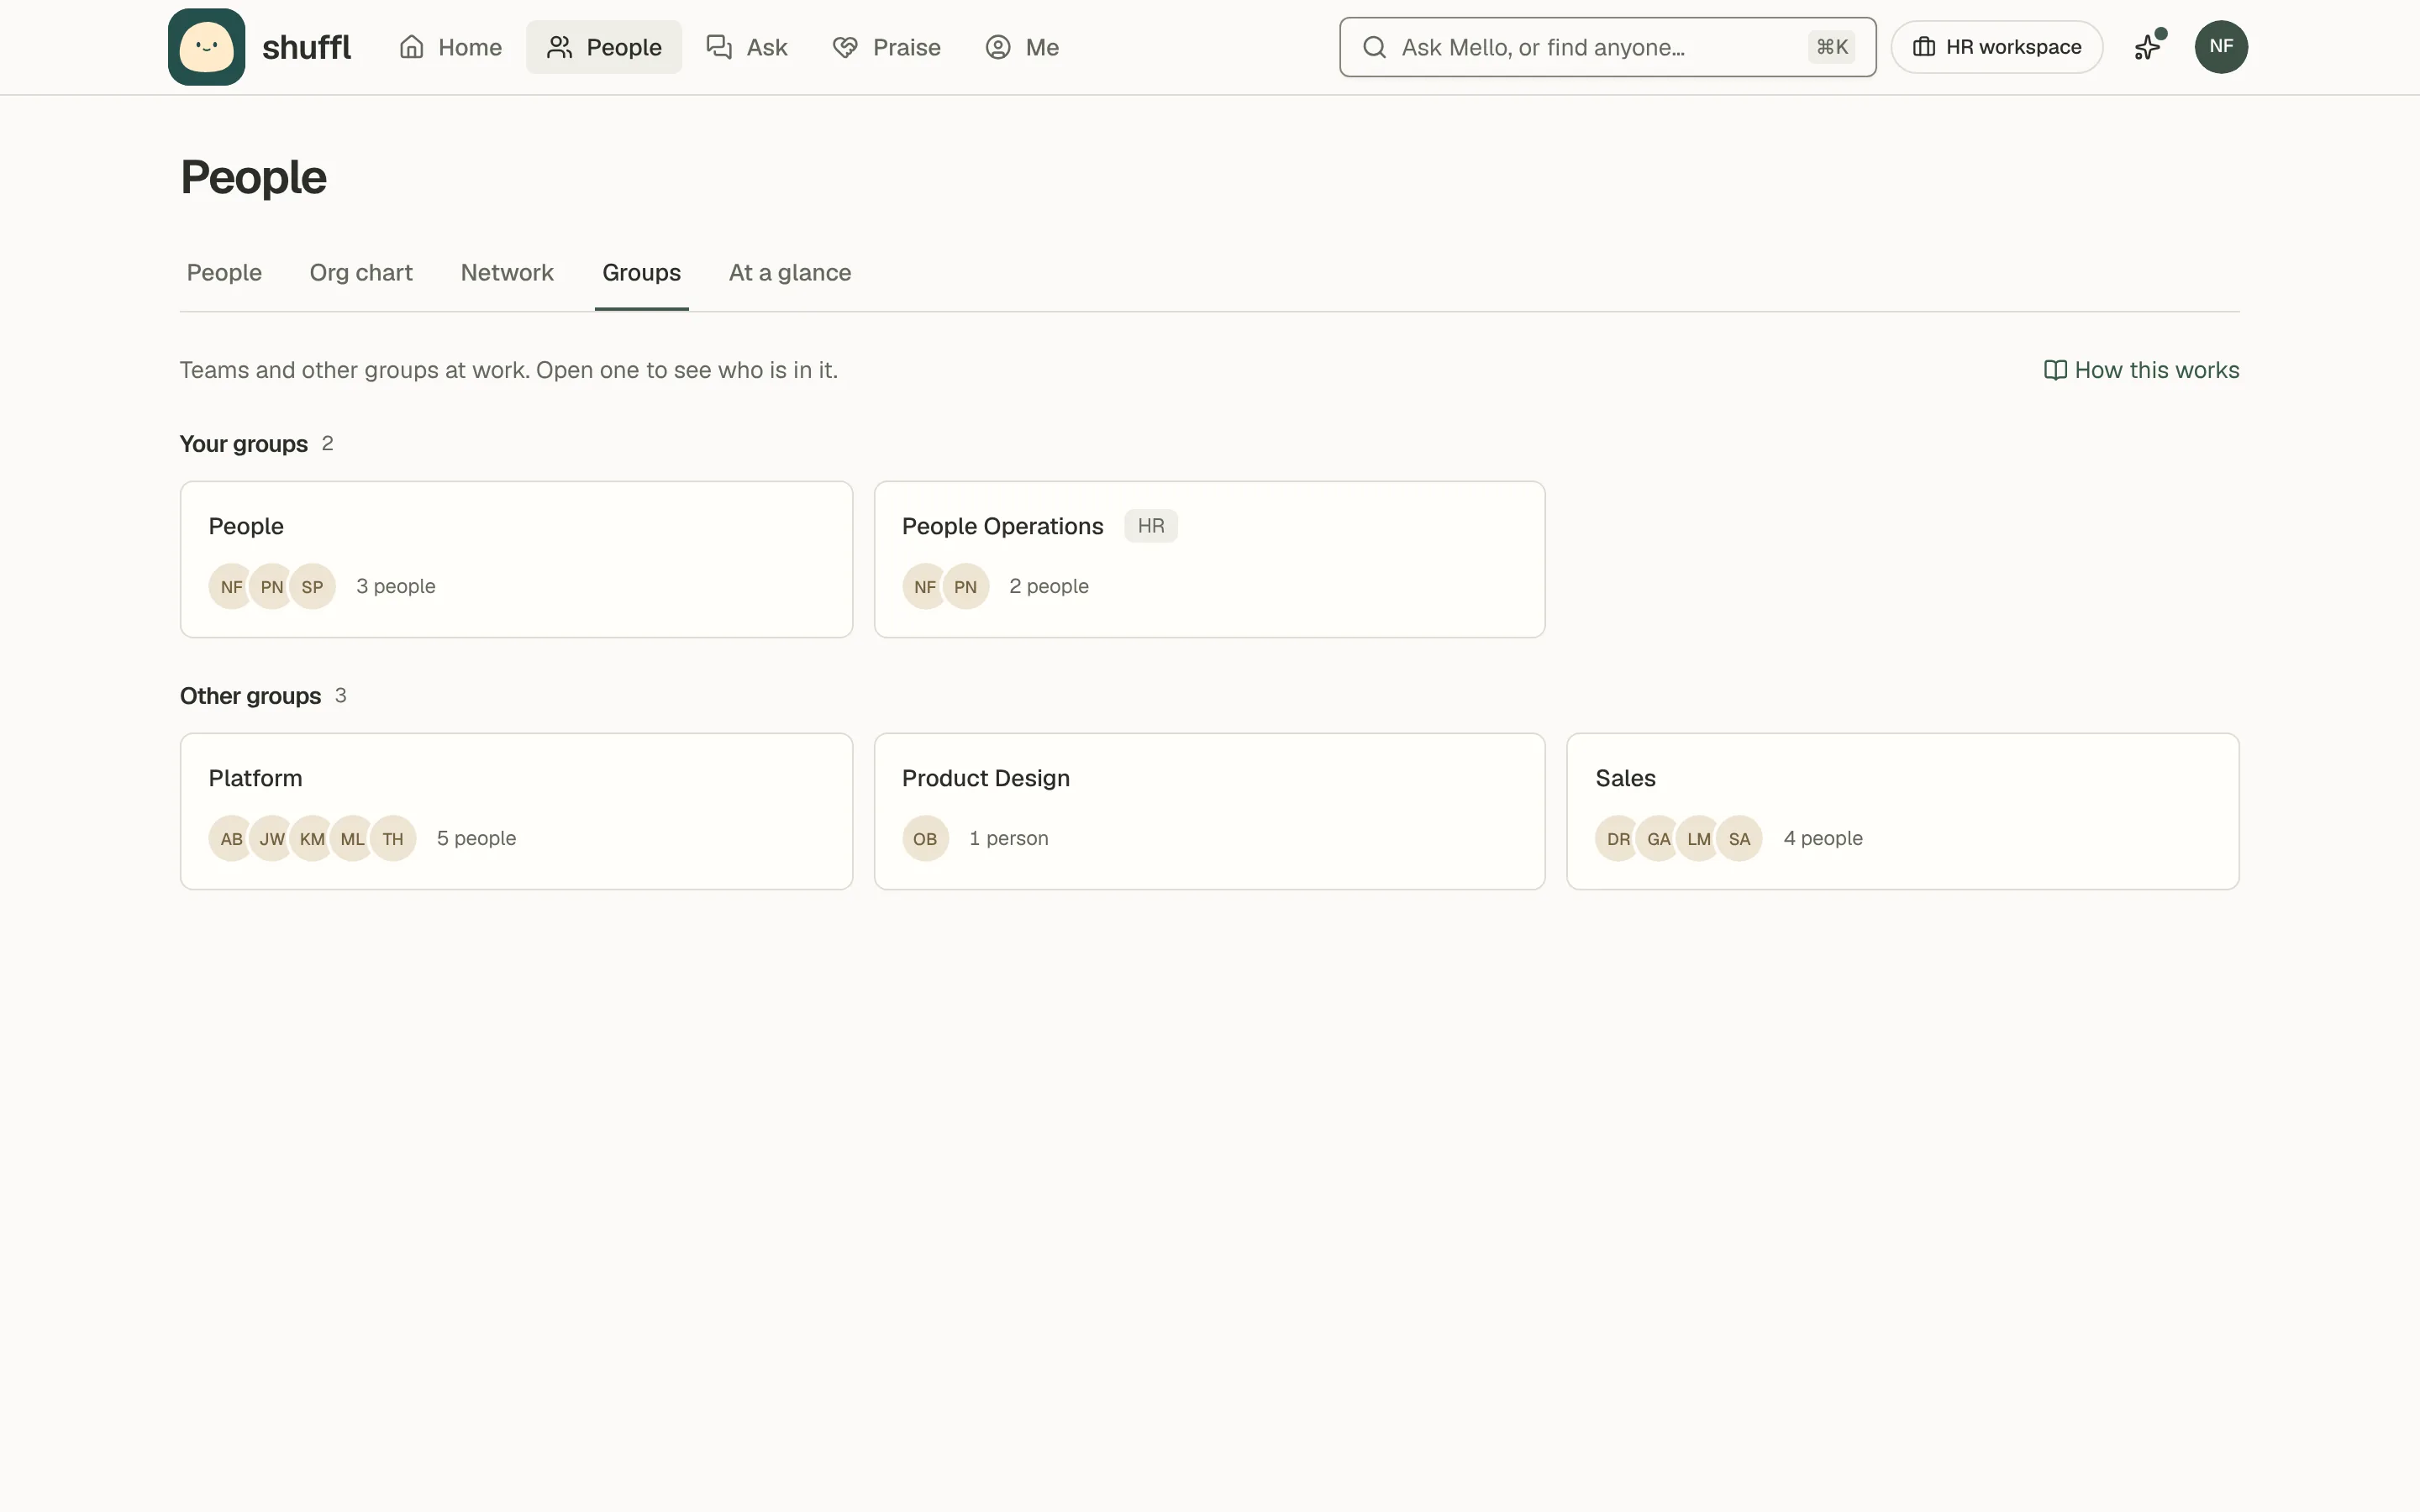Image resolution: width=2420 pixels, height=1512 pixels.
Task: Open the NF profile avatar menu
Action: coord(2221,47)
